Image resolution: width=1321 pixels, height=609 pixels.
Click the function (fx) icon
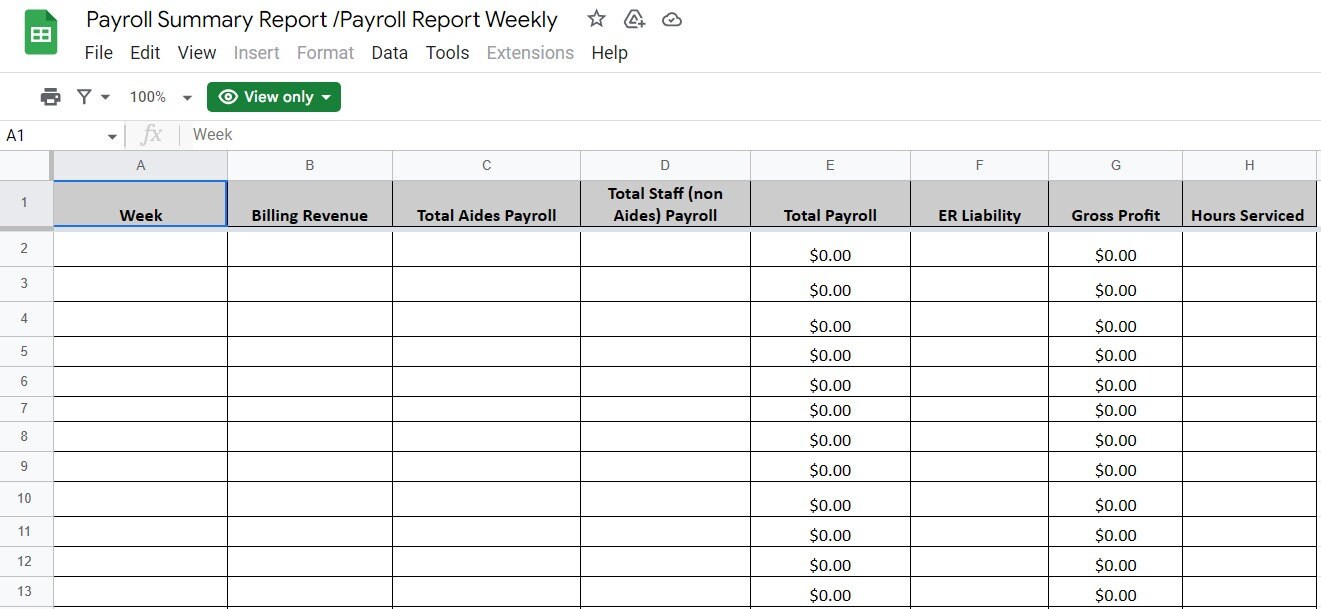coord(150,134)
